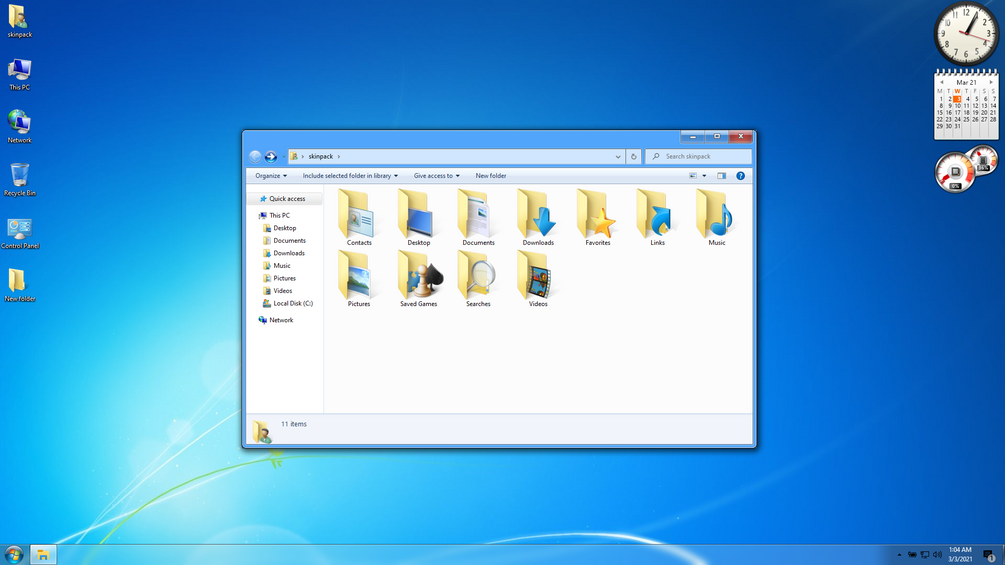1005x565 pixels.
Task: Click the Search skinpack field
Action: pos(698,156)
